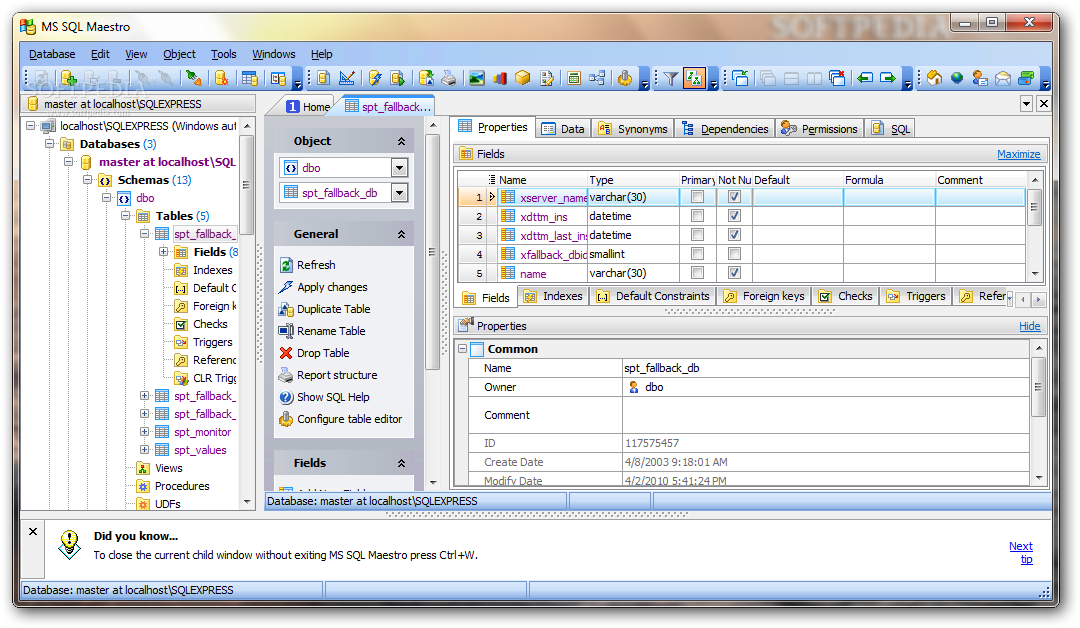This screenshot has width=1080, height=628.
Task: Open the spt_fallback_db table dropdown
Action: [399, 193]
